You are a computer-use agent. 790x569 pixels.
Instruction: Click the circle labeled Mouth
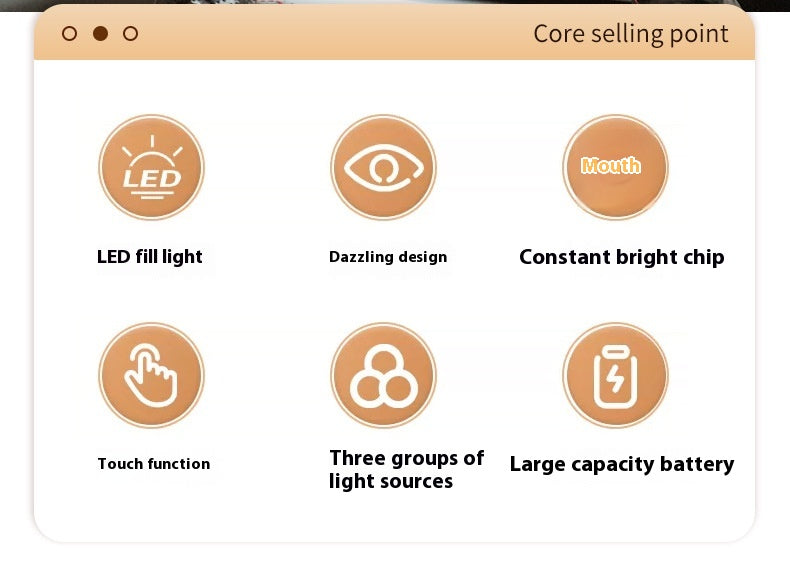pos(616,167)
